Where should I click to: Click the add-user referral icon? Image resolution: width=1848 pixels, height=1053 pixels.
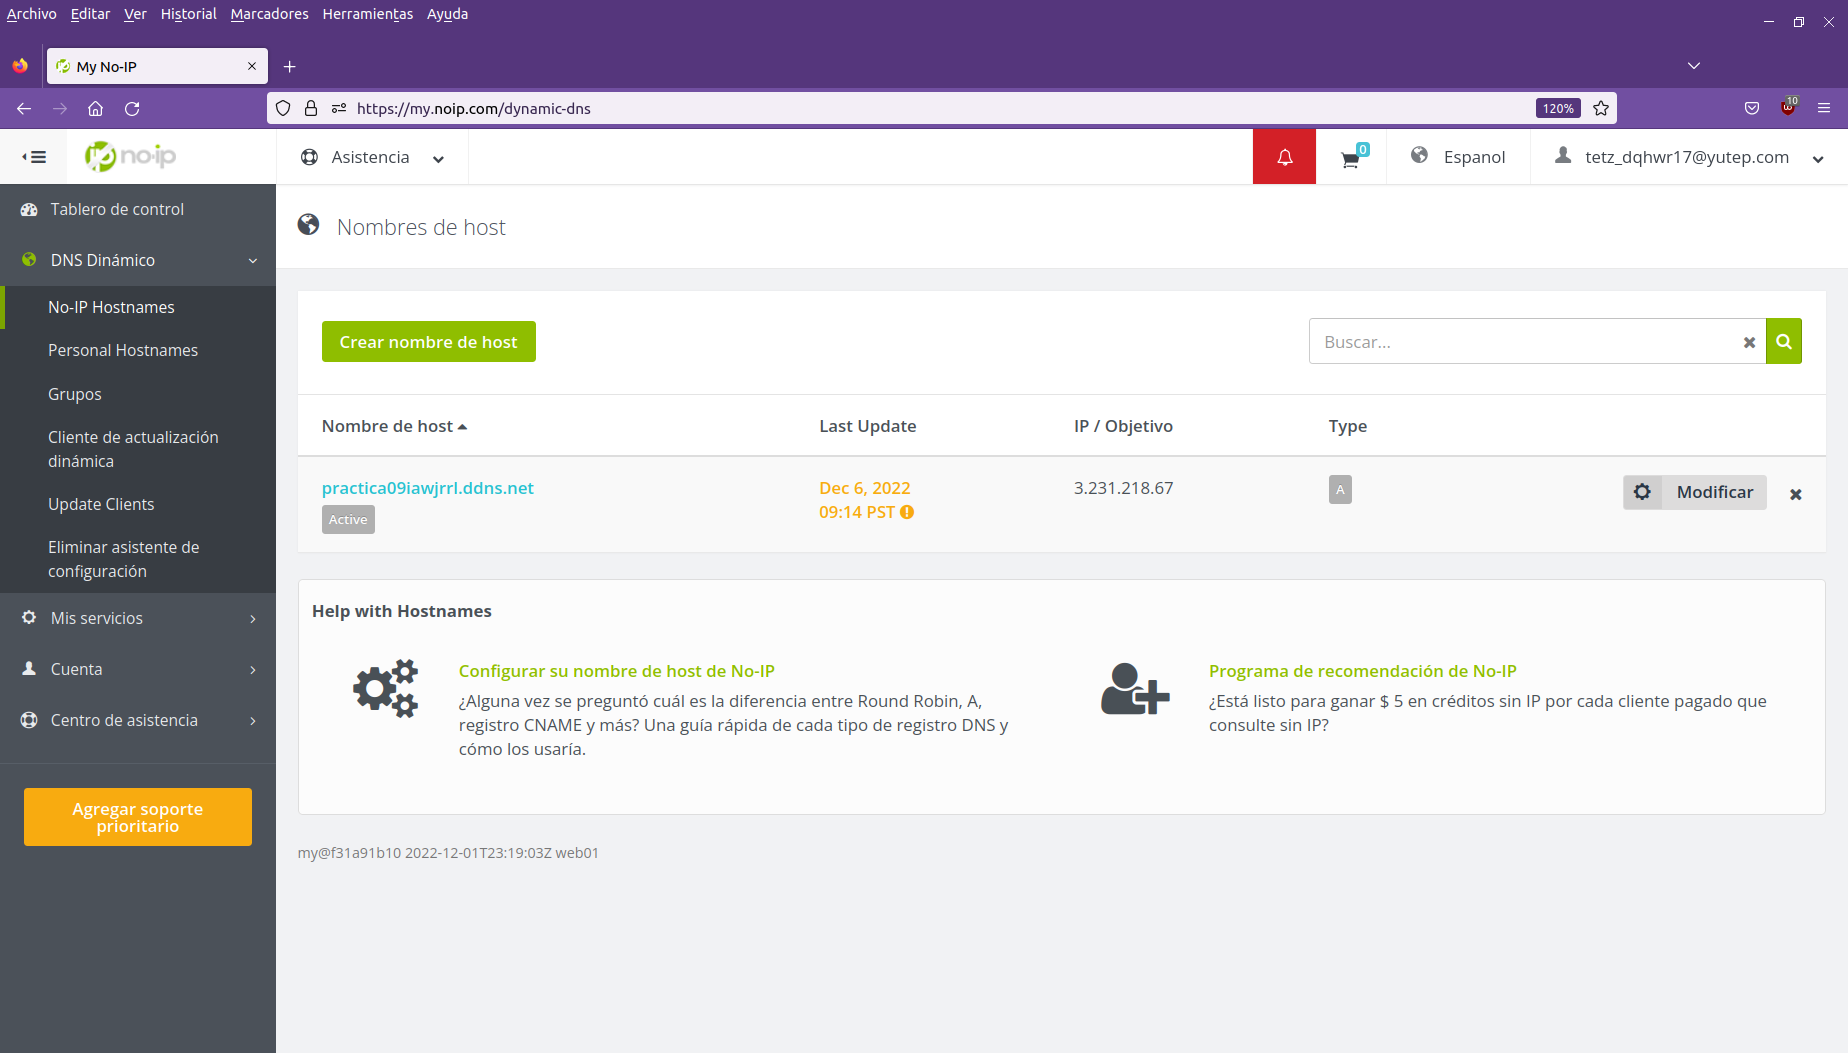(x=1135, y=689)
